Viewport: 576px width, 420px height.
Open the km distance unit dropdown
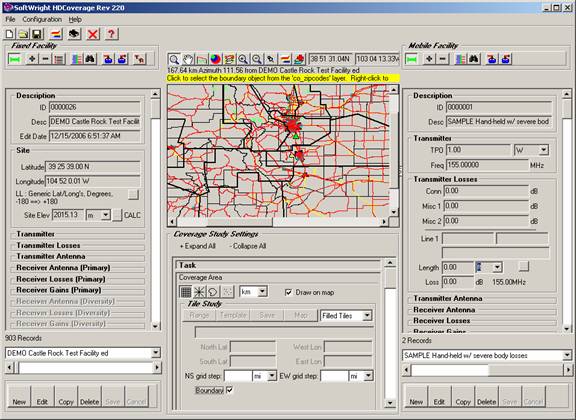262,292
